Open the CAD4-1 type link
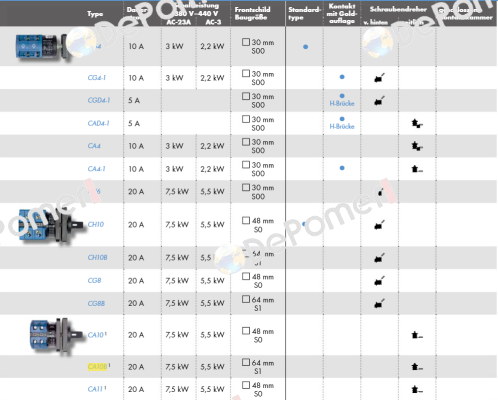 98,123
